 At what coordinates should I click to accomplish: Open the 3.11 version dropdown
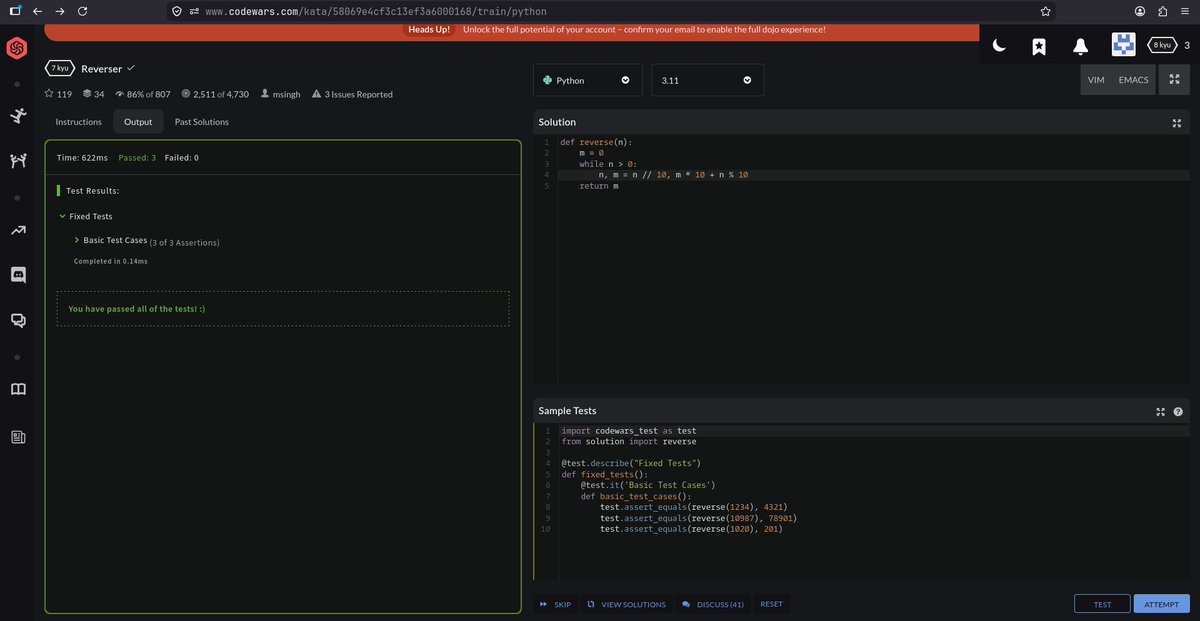click(x=707, y=80)
